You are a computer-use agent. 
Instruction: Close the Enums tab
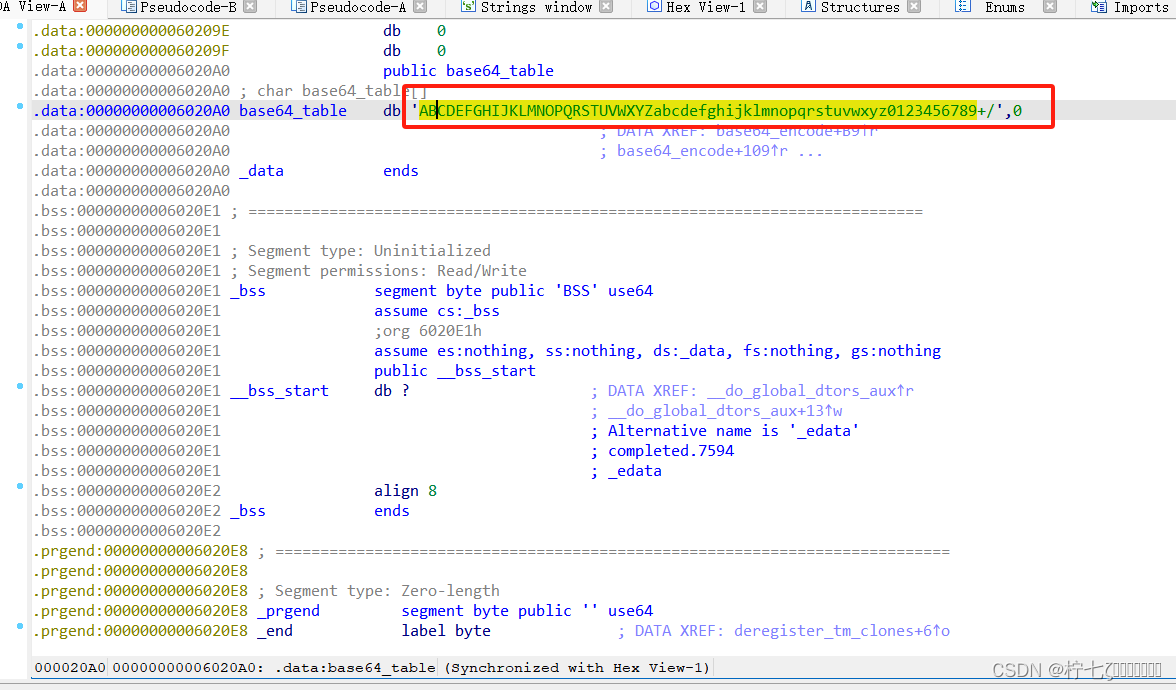tap(1050, 6)
